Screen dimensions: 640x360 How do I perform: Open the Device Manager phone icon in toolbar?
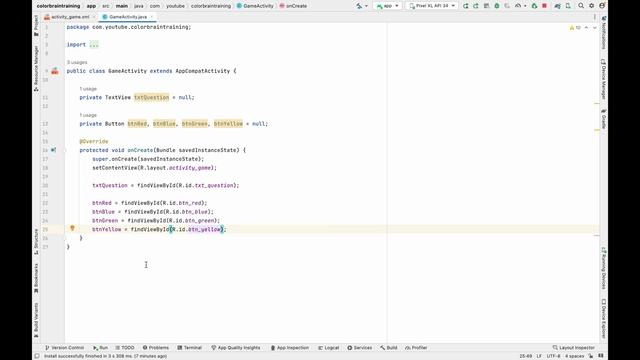point(568,6)
